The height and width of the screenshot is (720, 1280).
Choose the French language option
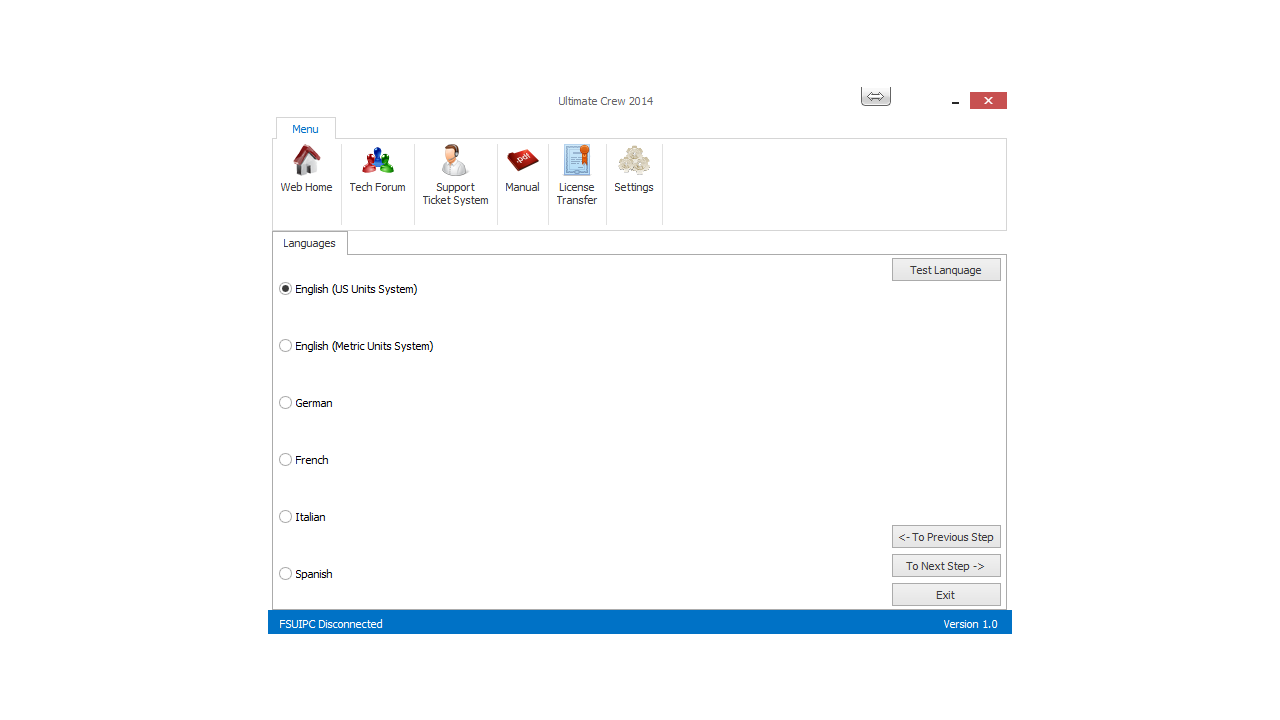(x=304, y=460)
